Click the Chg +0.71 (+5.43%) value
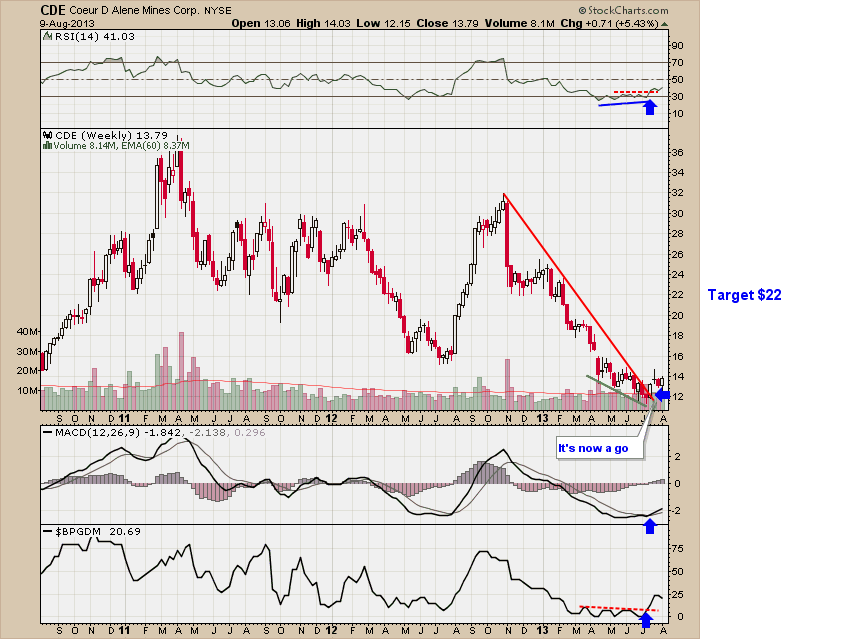Screen dimensions: 850x639 click(x=609, y=24)
